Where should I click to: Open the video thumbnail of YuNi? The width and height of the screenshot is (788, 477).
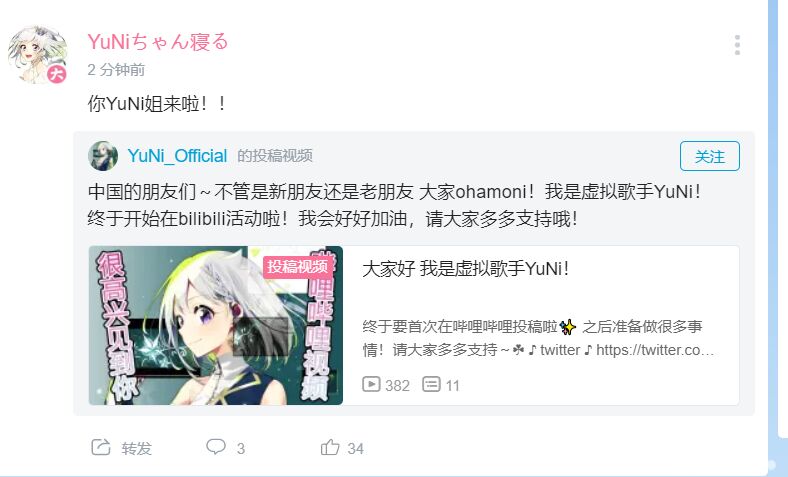(x=216, y=325)
